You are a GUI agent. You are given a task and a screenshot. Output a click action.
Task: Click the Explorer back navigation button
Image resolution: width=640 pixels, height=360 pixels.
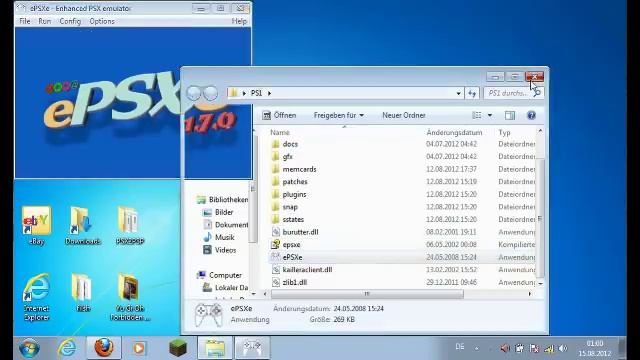tap(193, 93)
